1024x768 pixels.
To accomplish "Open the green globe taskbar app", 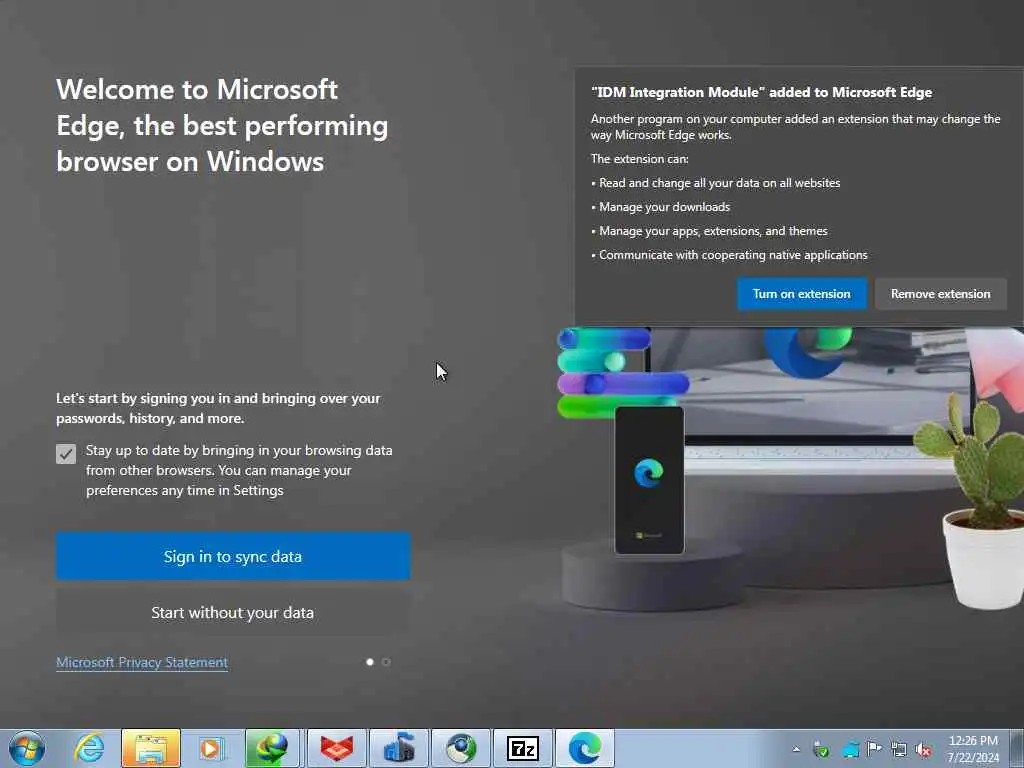I will (461, 748).
